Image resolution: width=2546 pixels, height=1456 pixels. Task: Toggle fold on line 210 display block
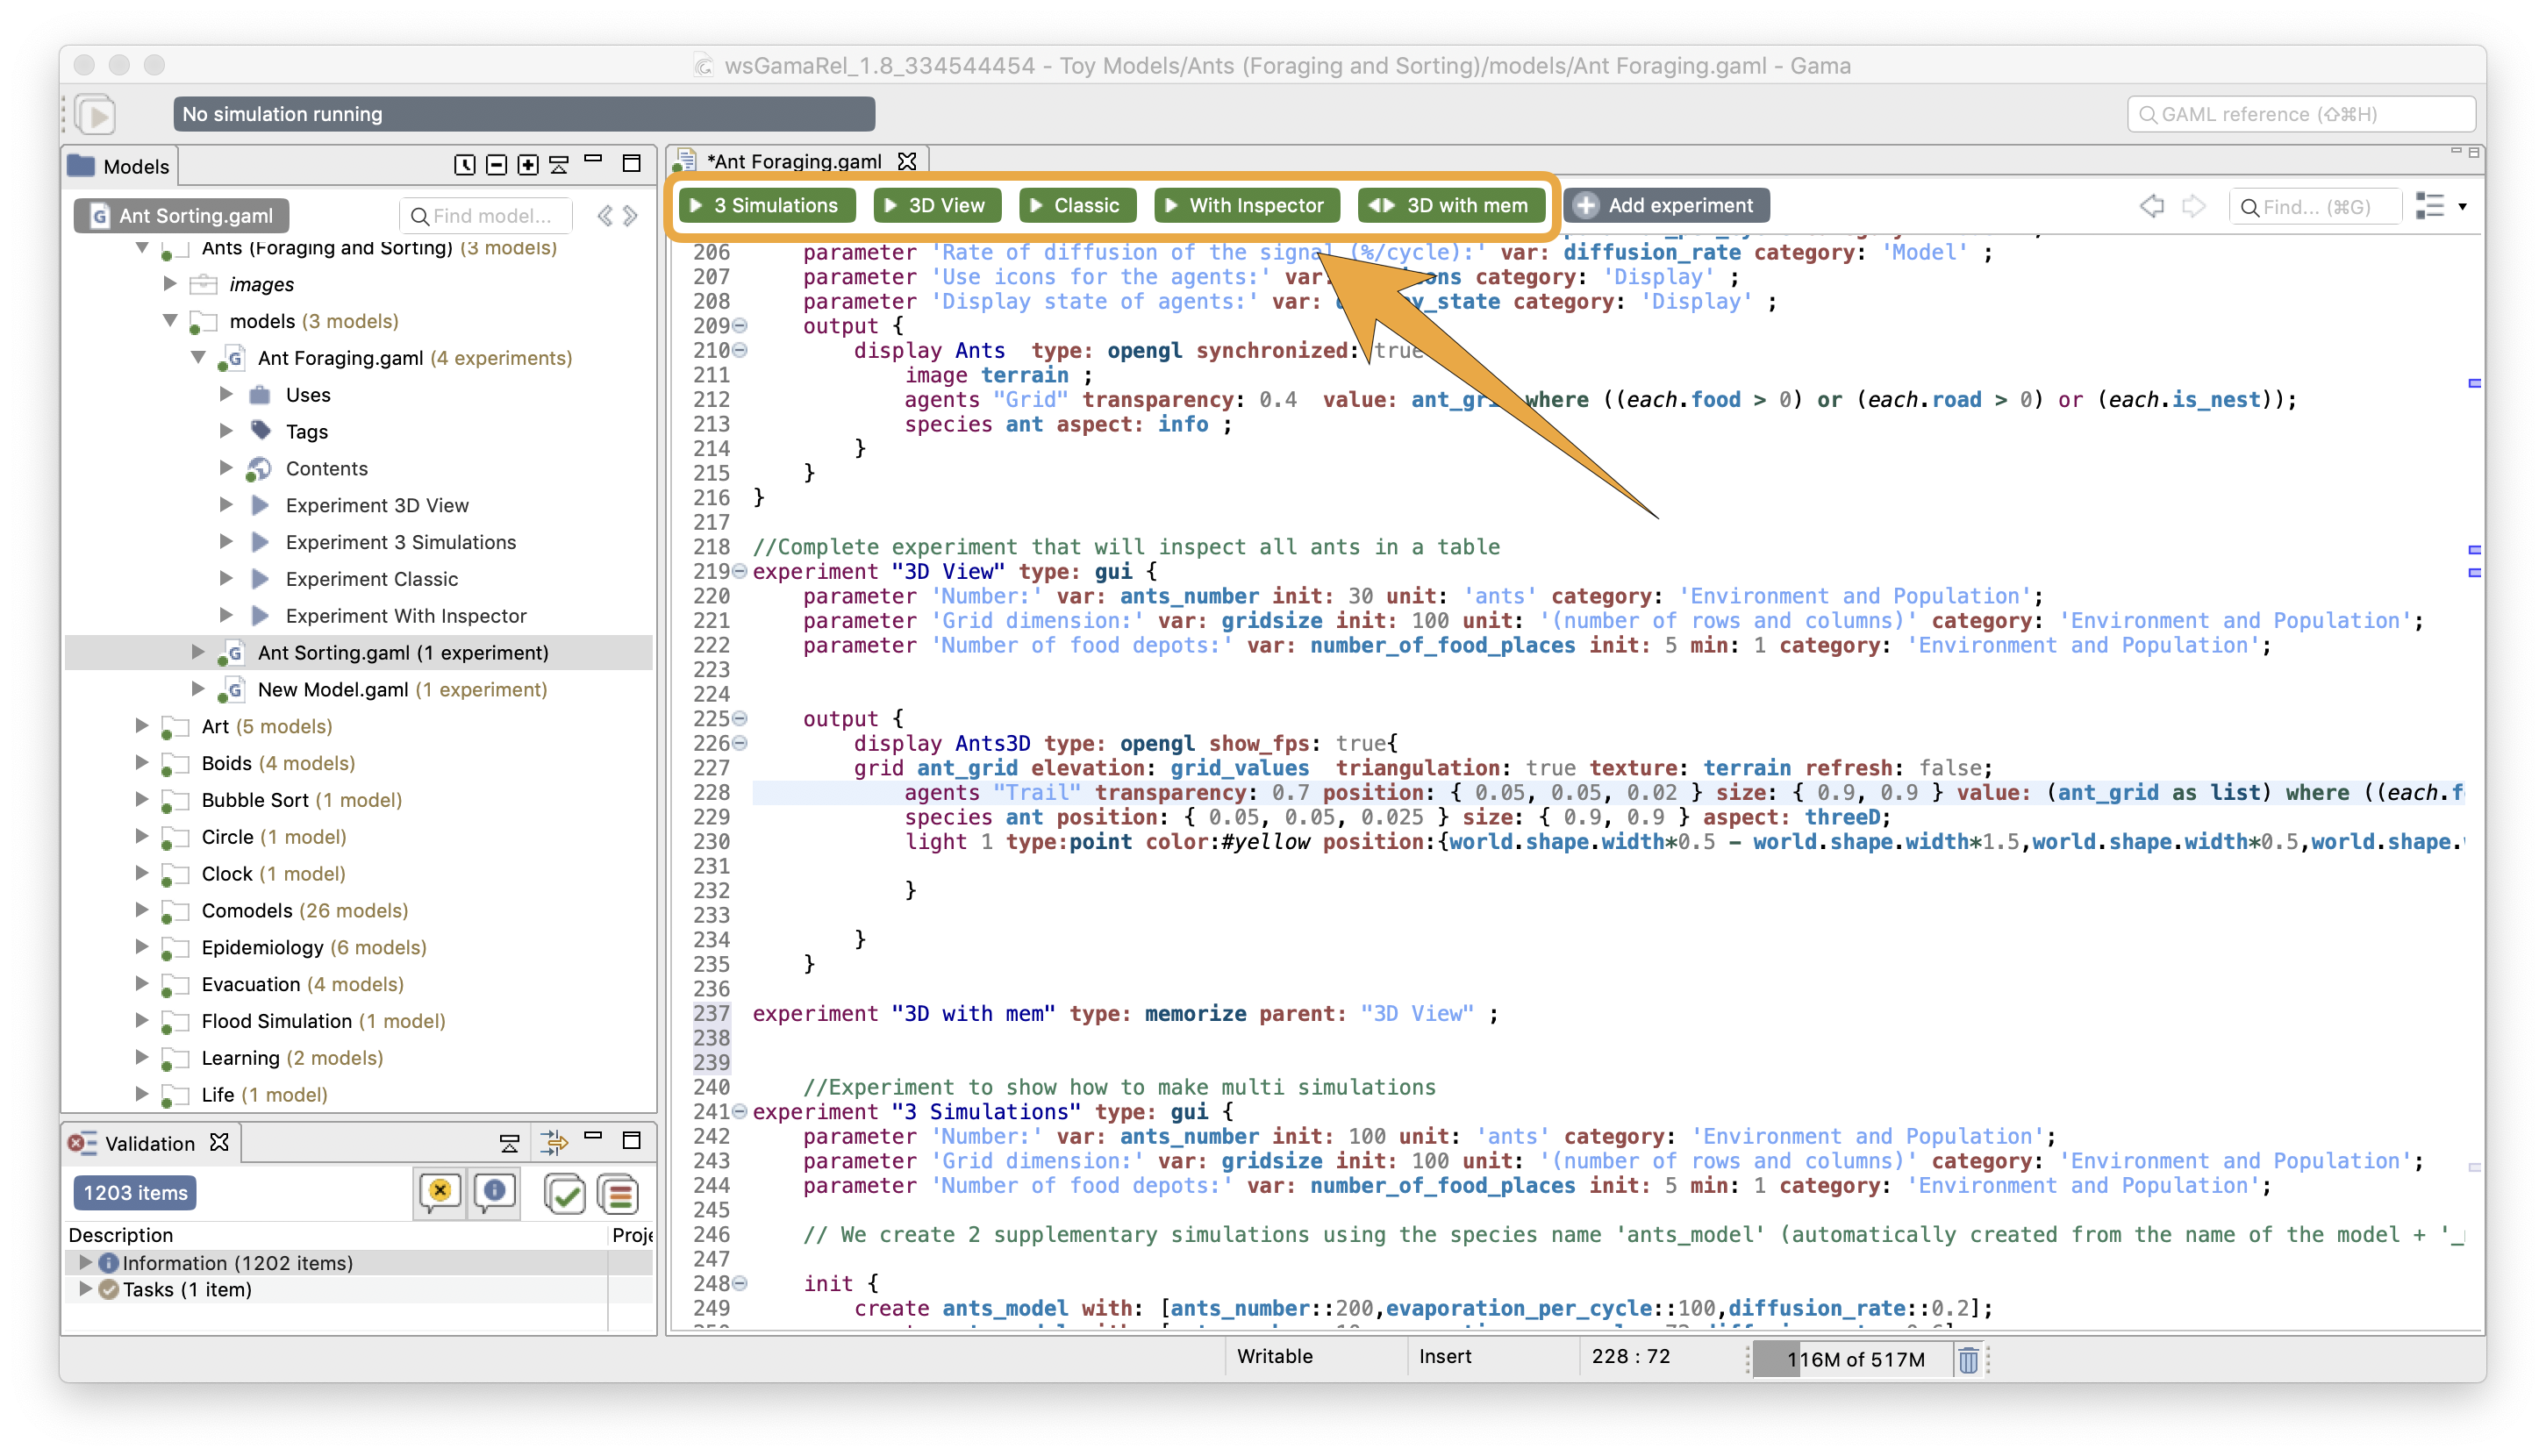tap(740, 350)
